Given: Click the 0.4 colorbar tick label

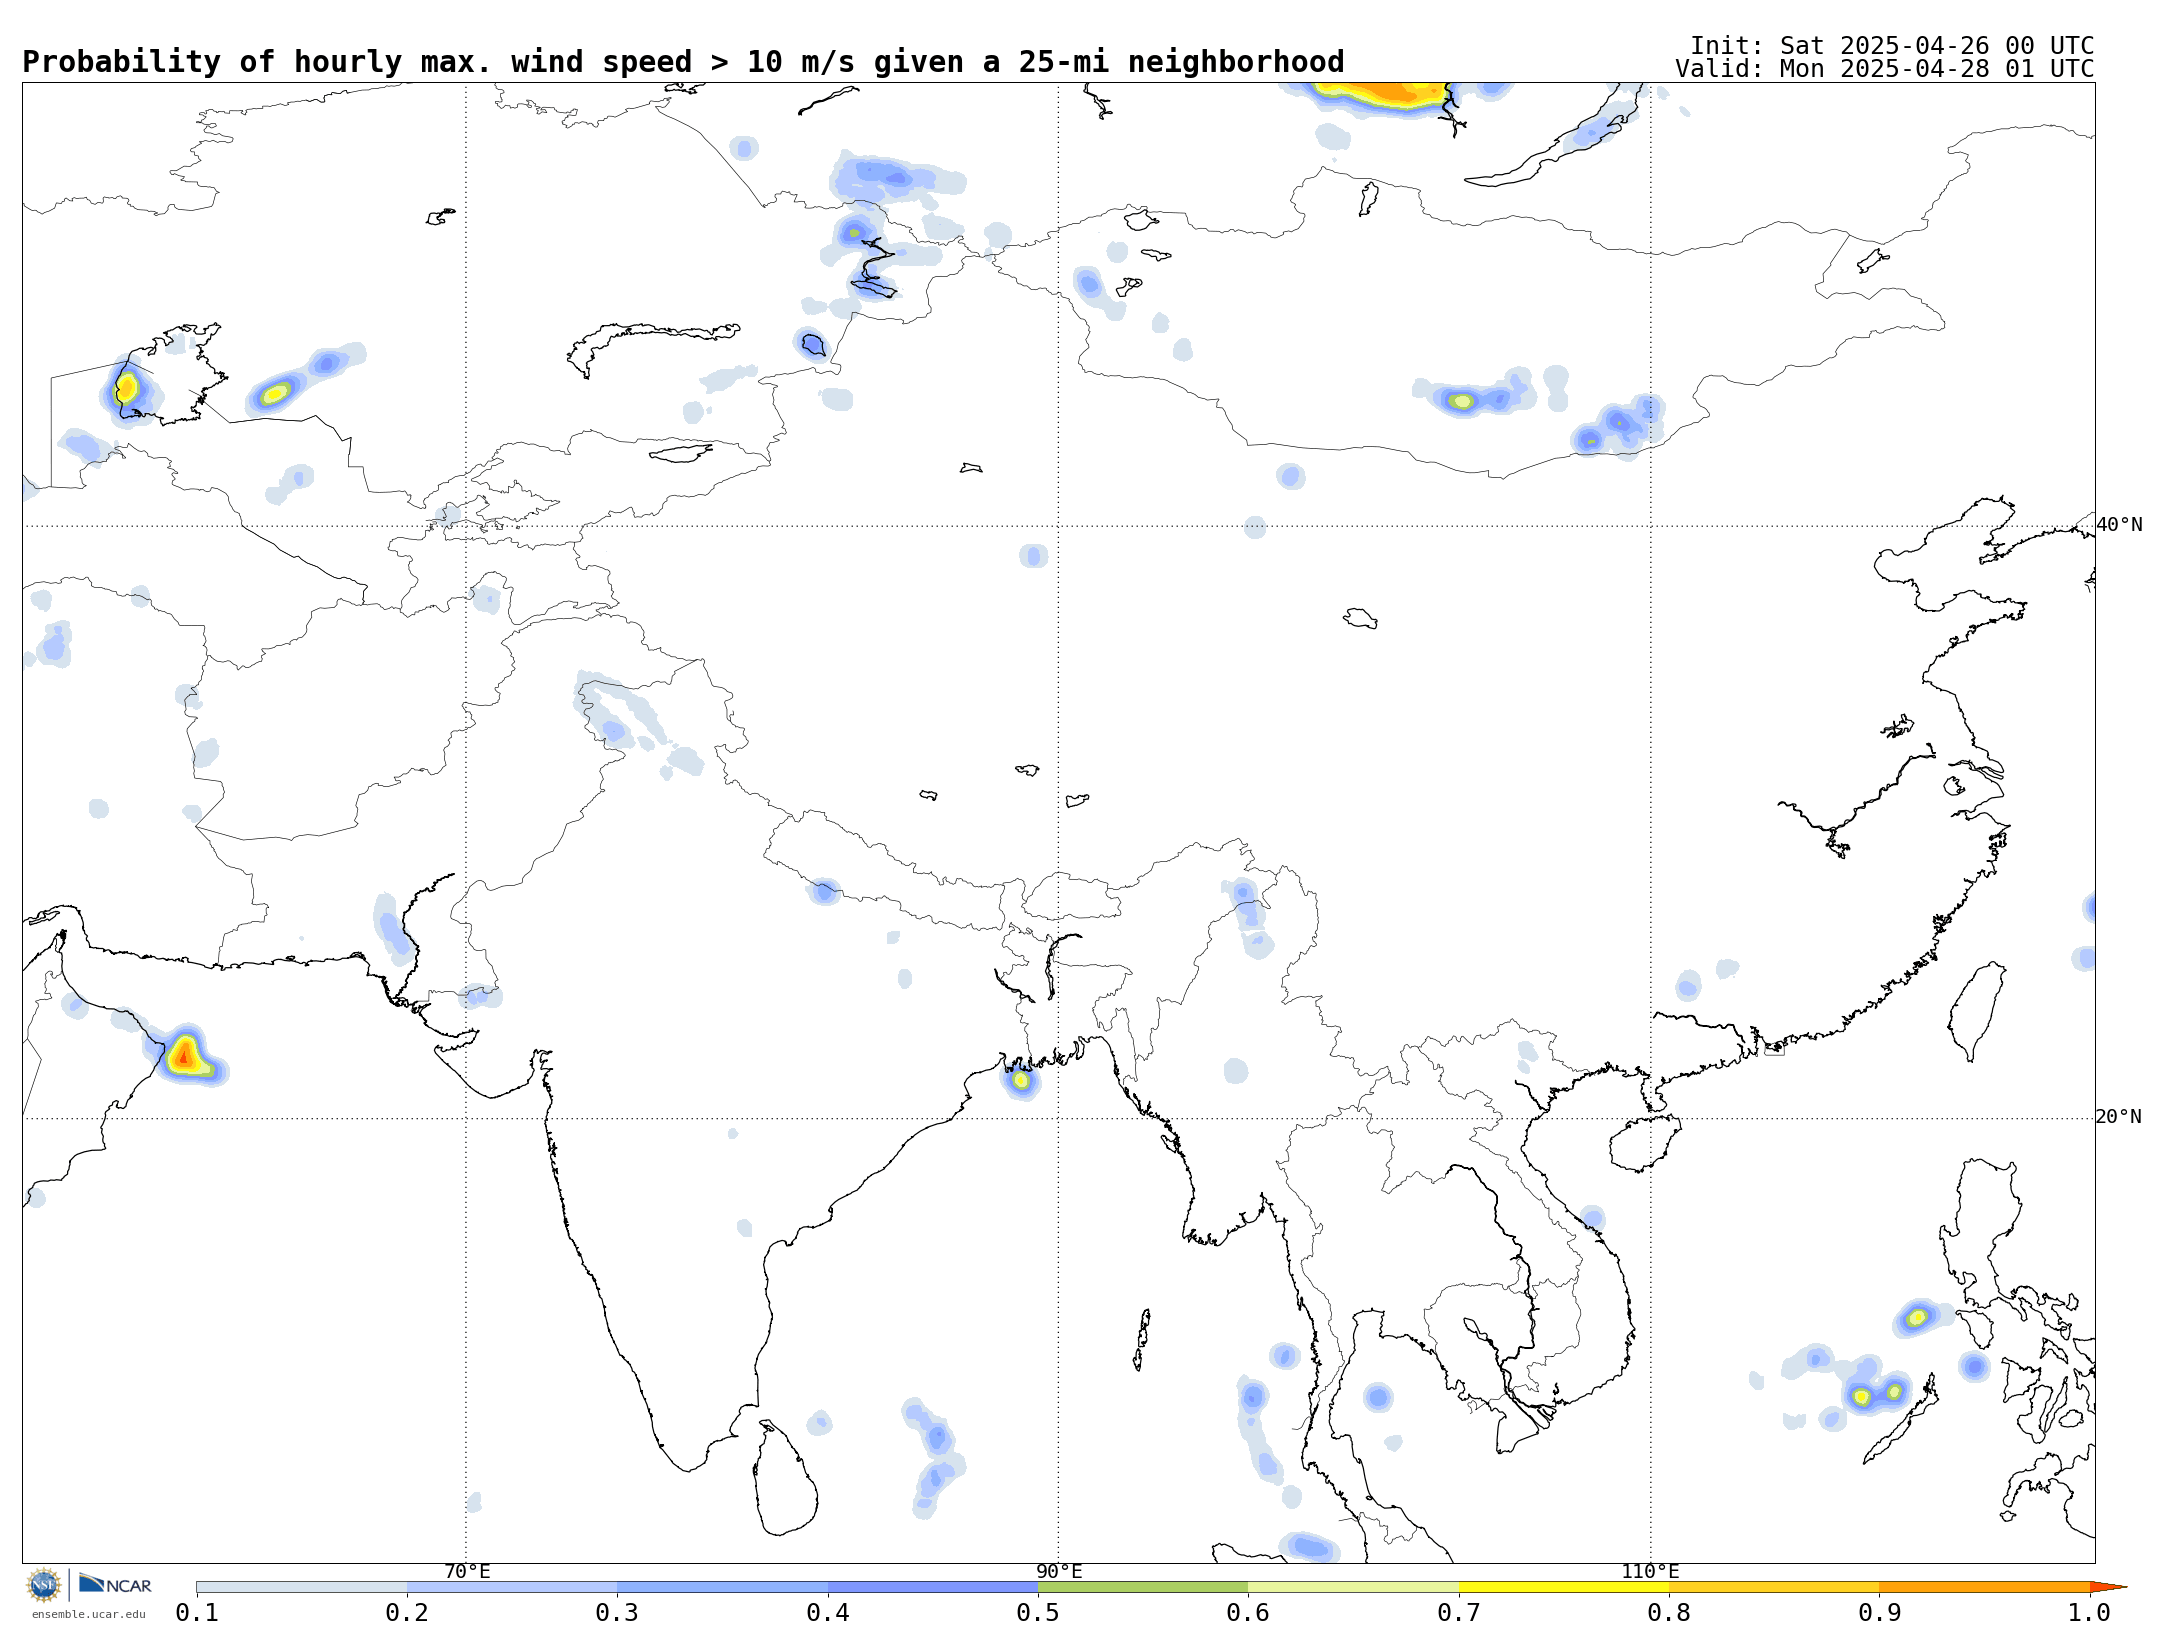Looking at the screenshot, I should [828, 1613].
